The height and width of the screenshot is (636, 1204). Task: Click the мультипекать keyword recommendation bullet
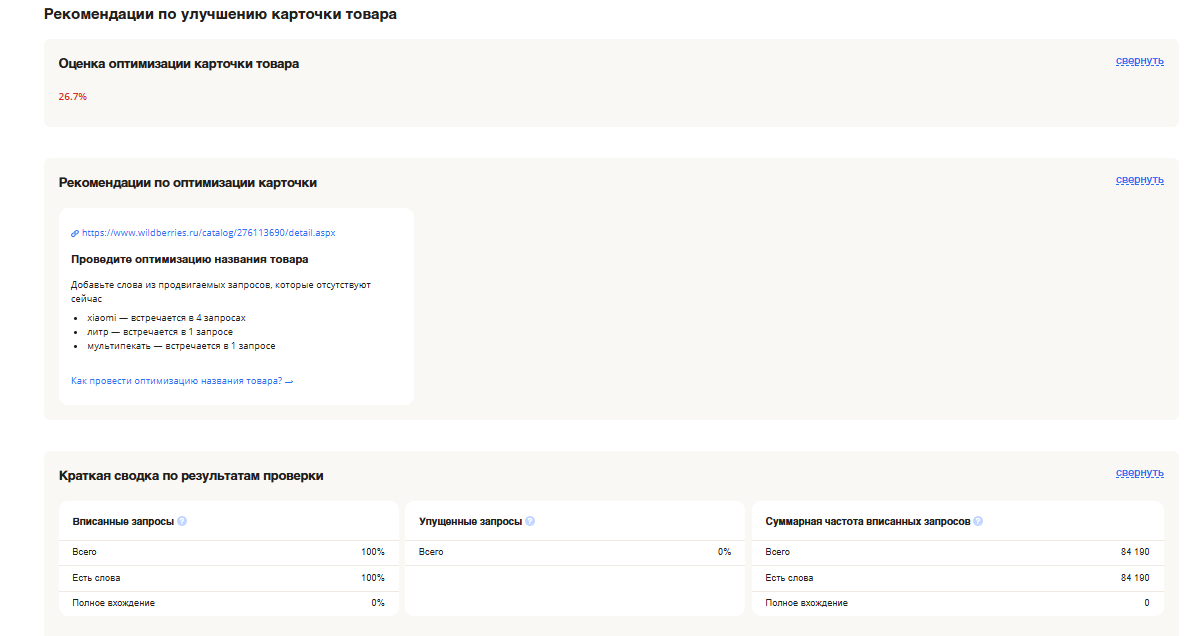pos(181,346)
